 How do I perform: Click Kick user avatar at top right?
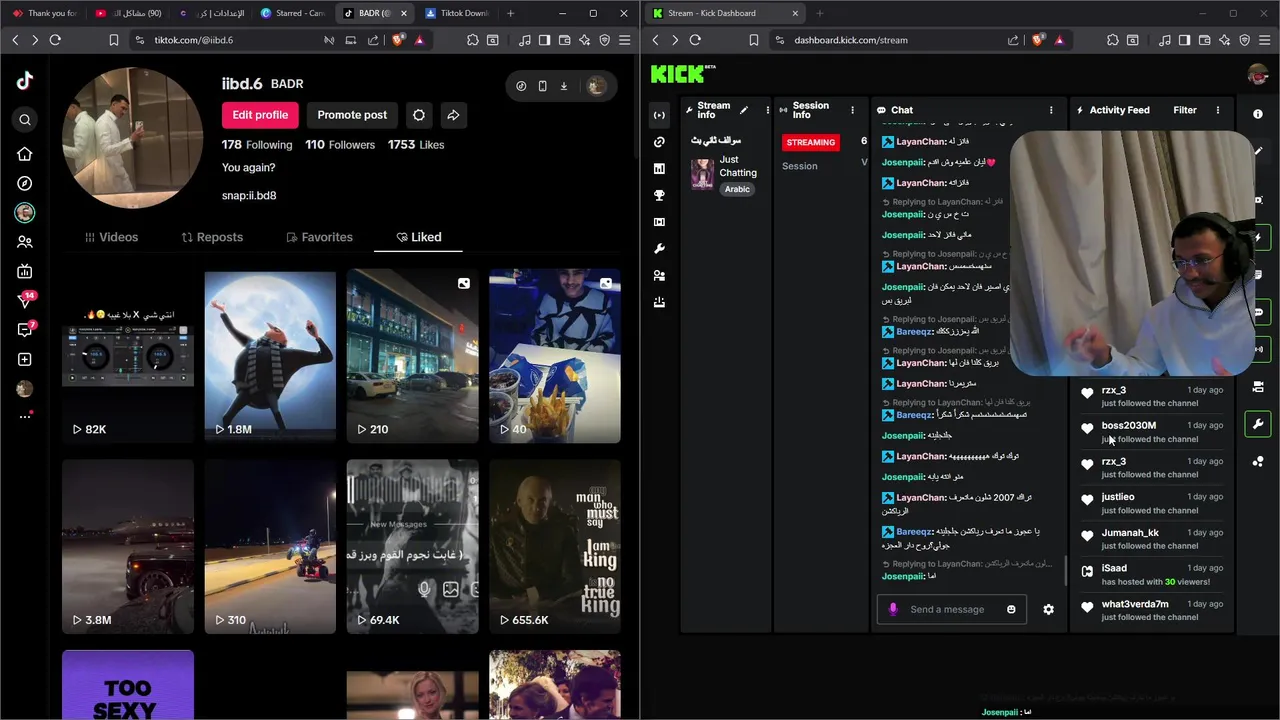pyautogui.click(x=1258, y=74)
